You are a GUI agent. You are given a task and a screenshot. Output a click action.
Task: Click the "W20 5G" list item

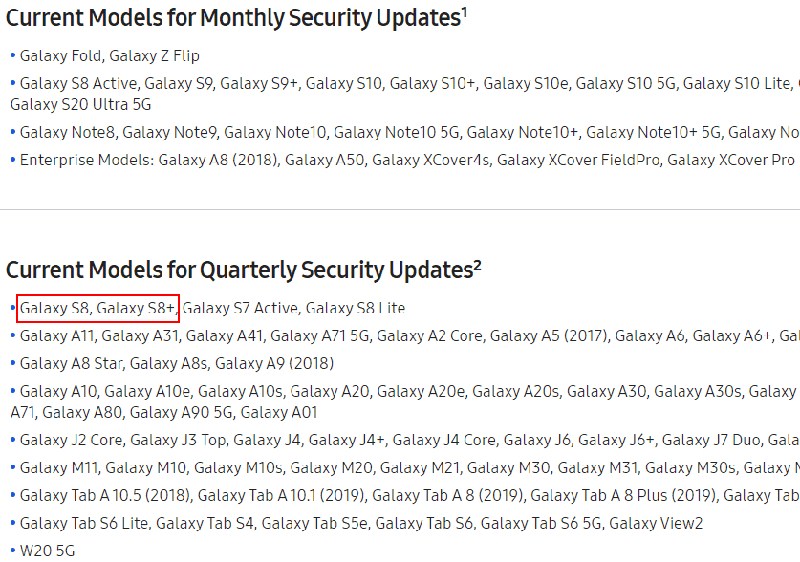tap(47, 551)
